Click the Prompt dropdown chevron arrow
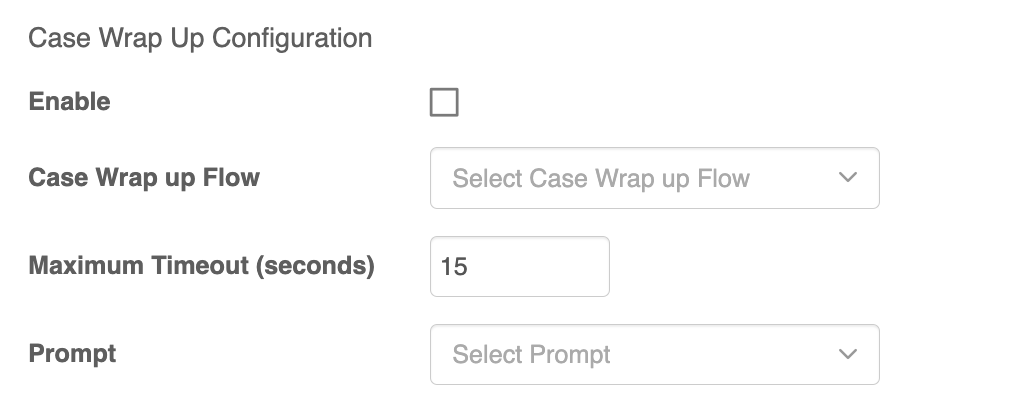The width and height of the screenshot is (1032, 416). [848, 354]
